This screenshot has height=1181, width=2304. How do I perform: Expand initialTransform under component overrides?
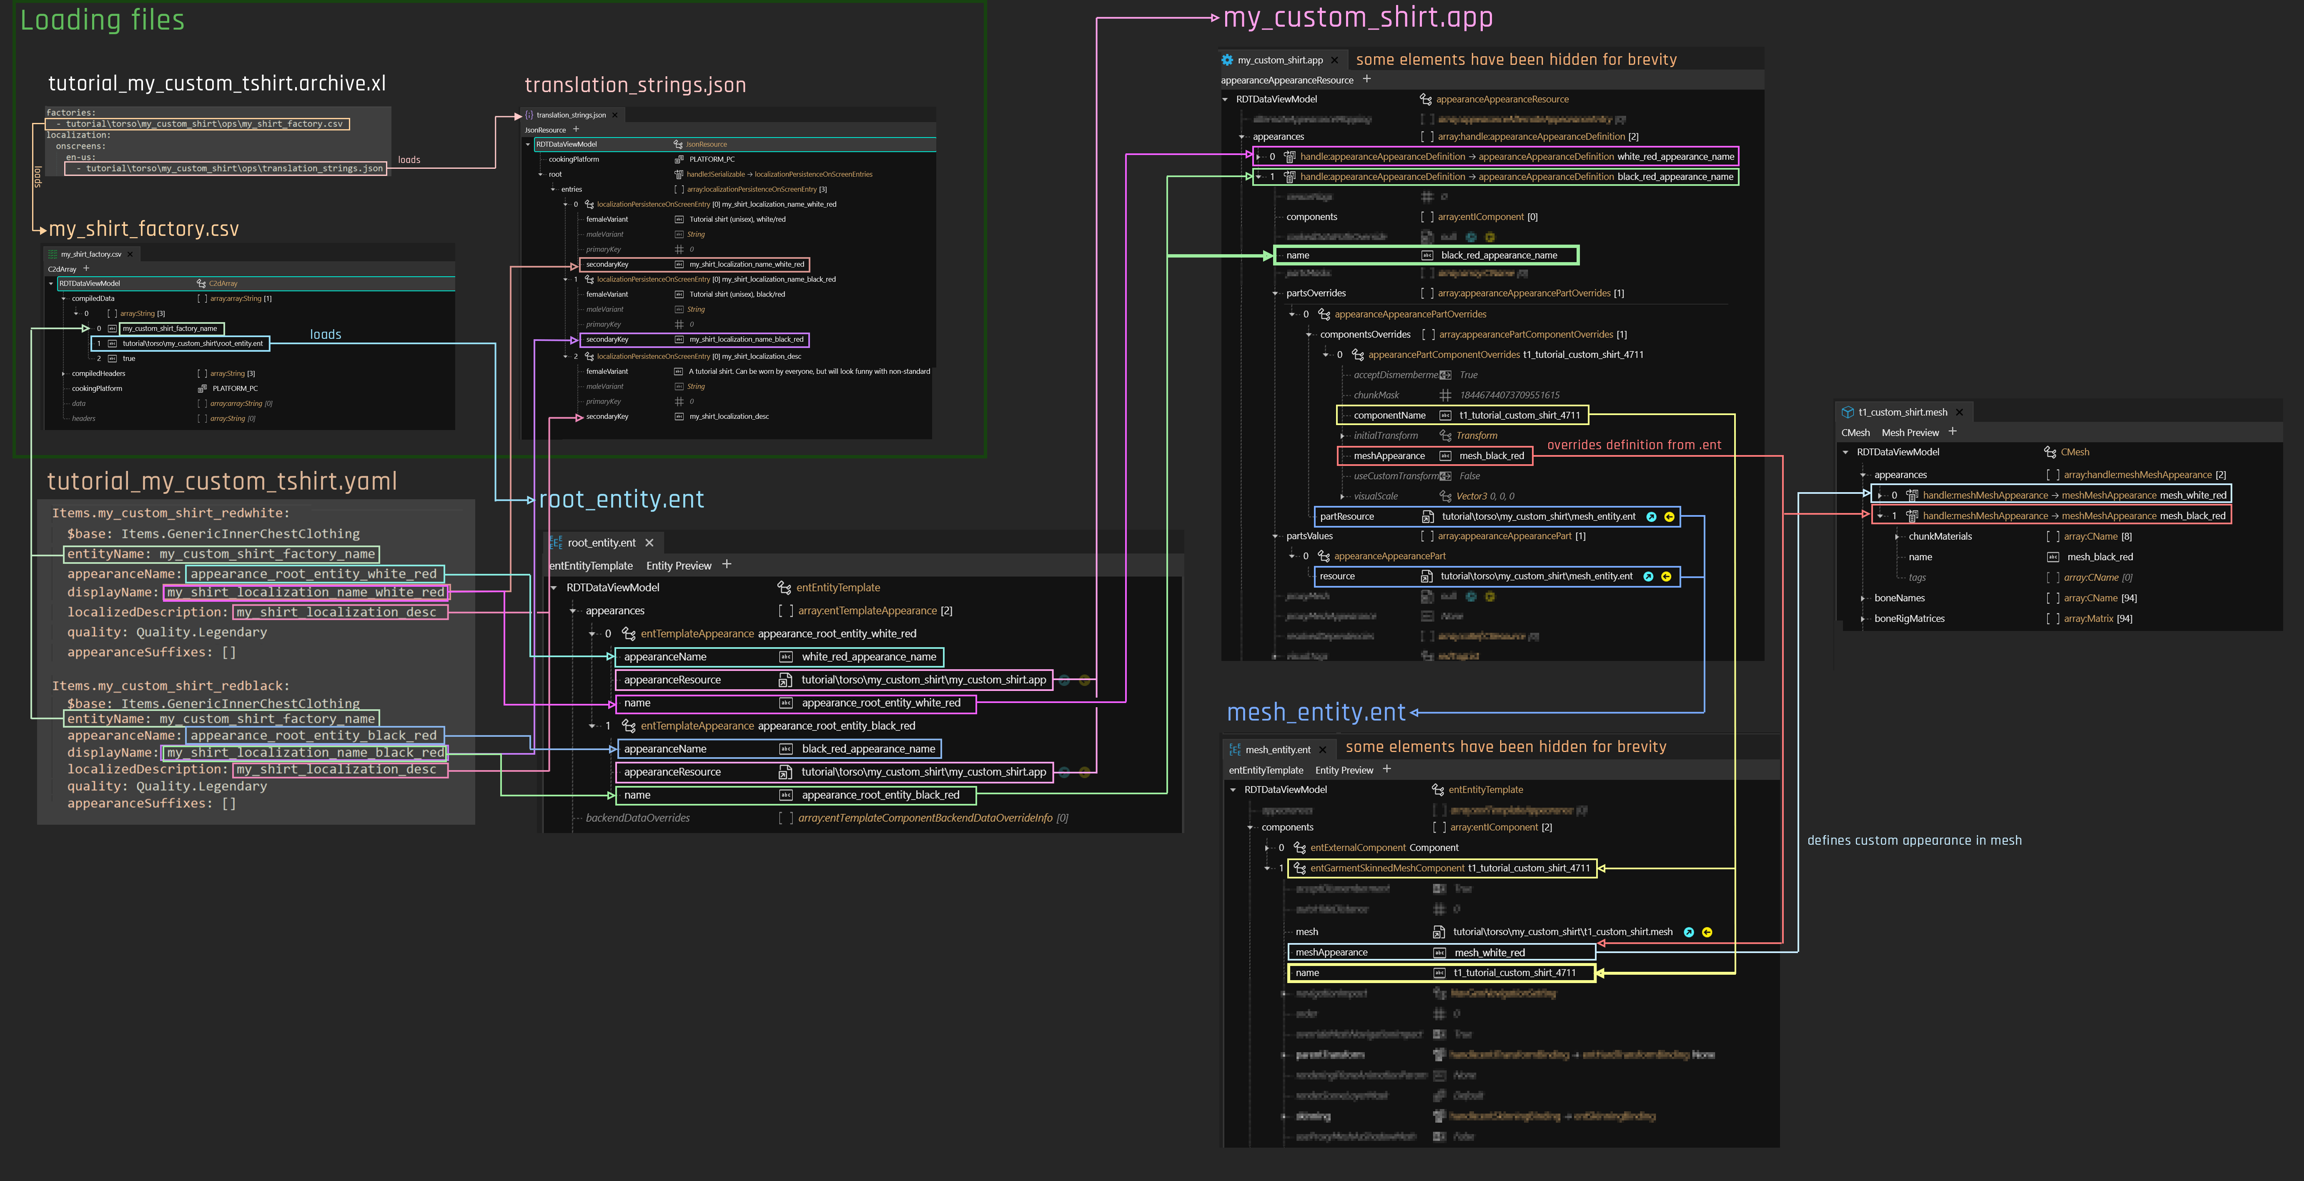coord(1342,436)
